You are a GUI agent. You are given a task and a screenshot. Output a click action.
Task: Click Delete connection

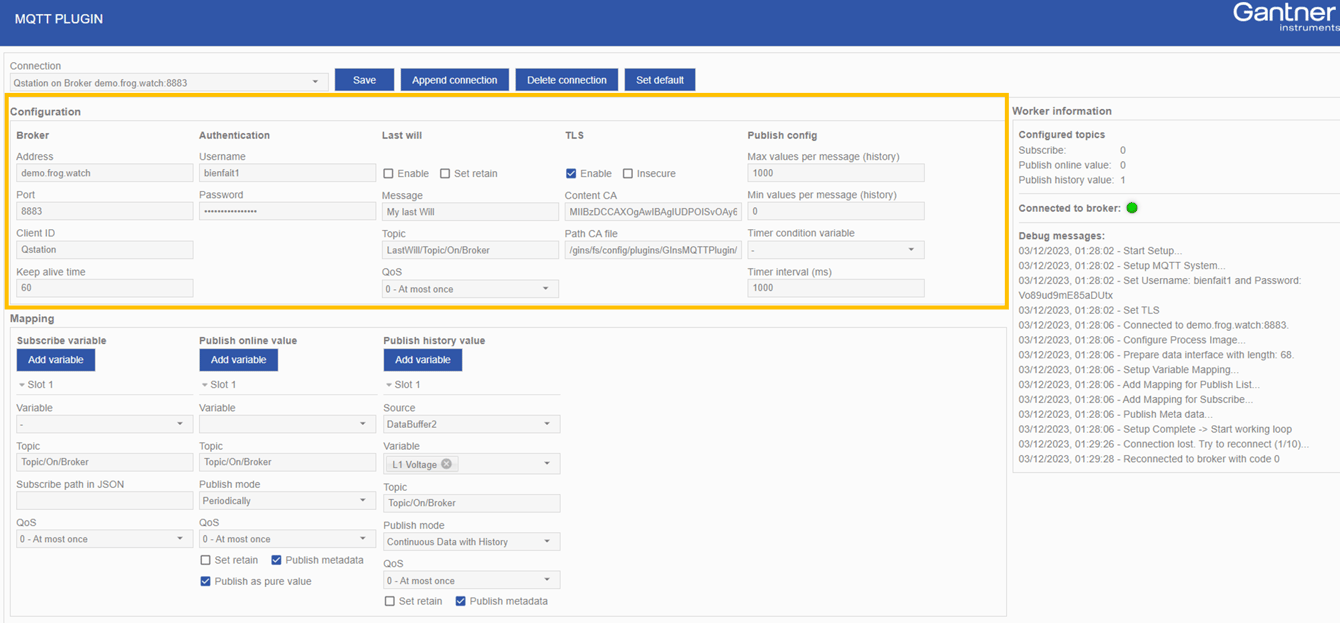coord(566,80)
